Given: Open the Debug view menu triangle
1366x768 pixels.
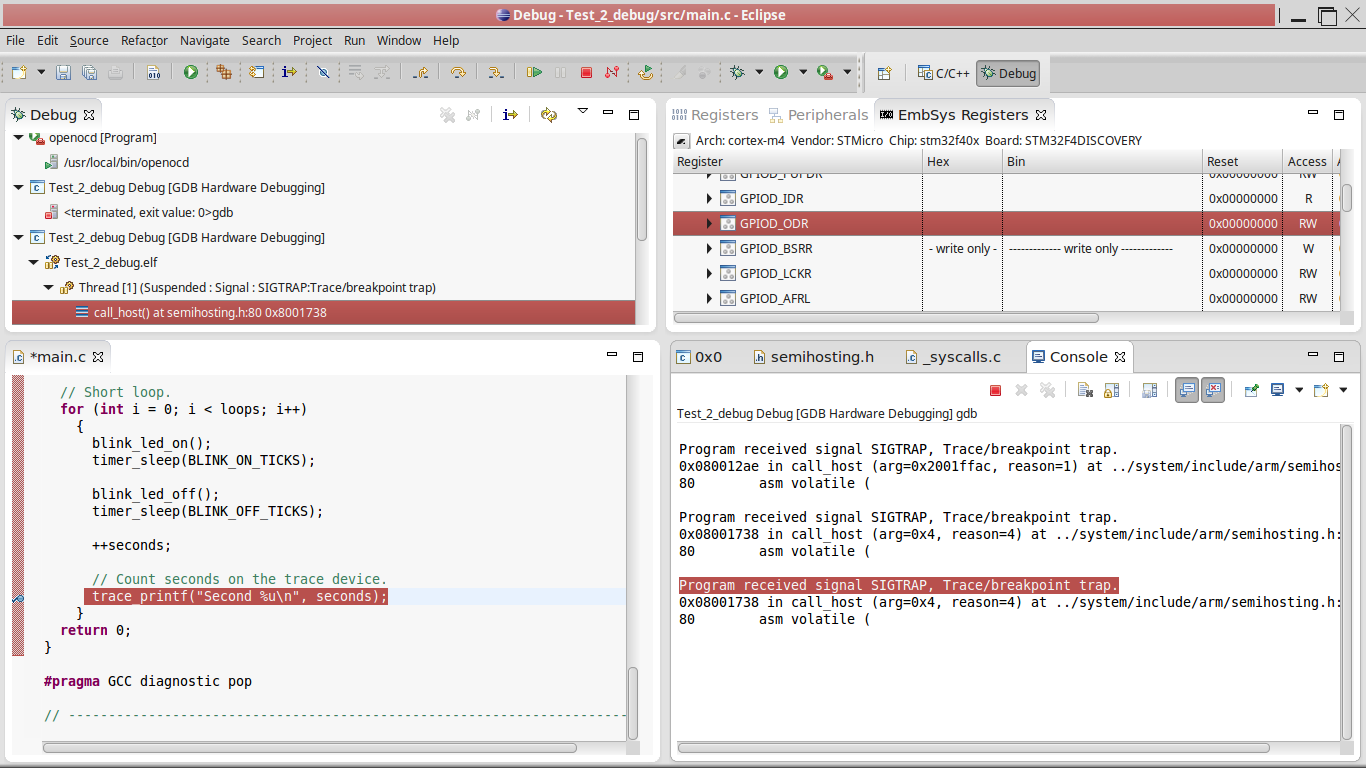Looking at the screenshot, I should click(x=583, y=114).
